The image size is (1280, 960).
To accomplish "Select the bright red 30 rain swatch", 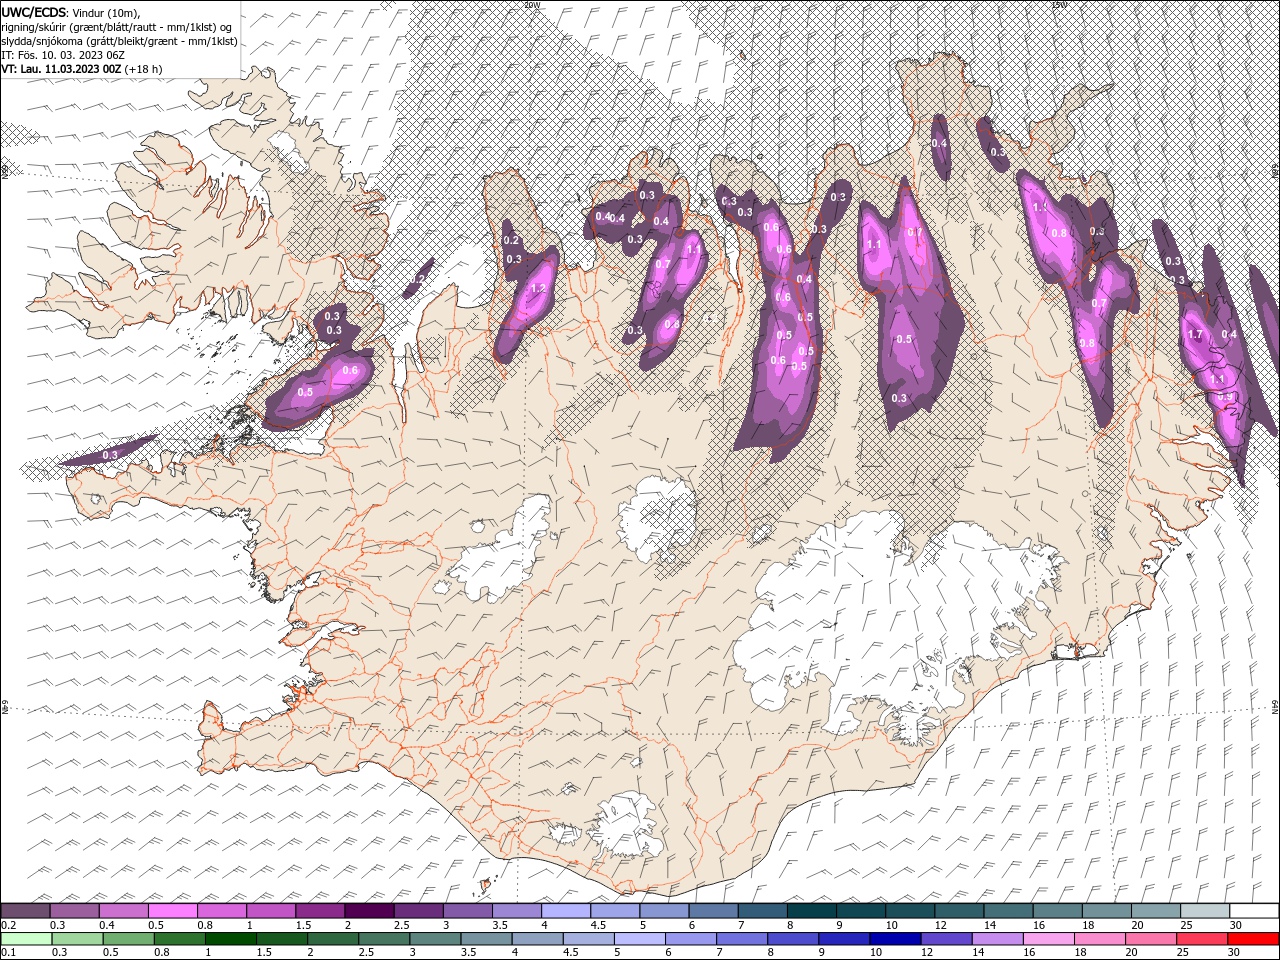I will tap(1253, 939).
